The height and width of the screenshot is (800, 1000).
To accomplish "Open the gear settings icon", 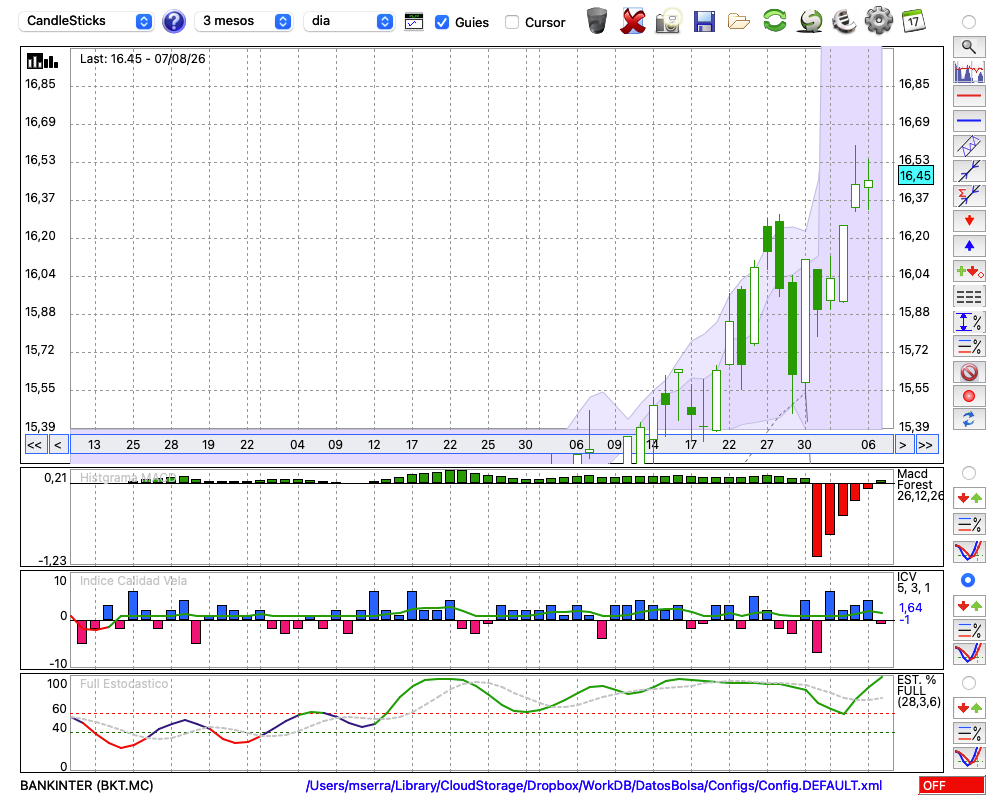I will pos(879,20).
